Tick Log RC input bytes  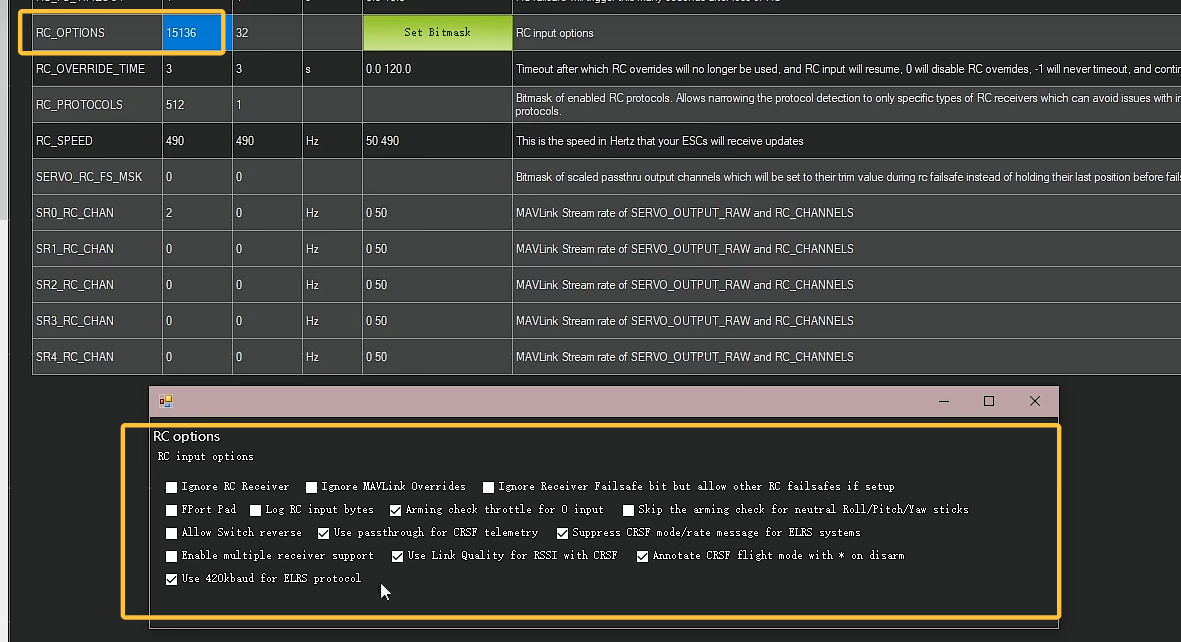tap(256, 511)
